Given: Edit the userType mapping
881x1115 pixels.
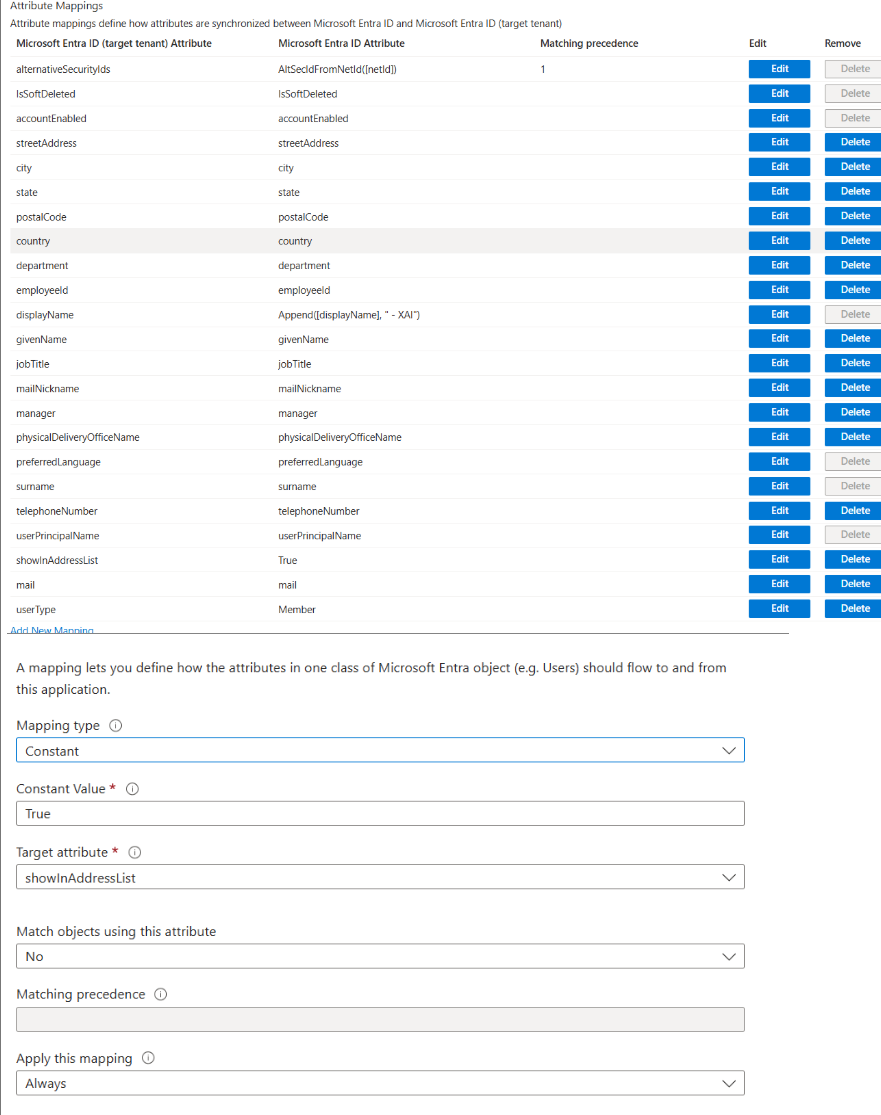Looking at the screenshot, I should 779,609.
